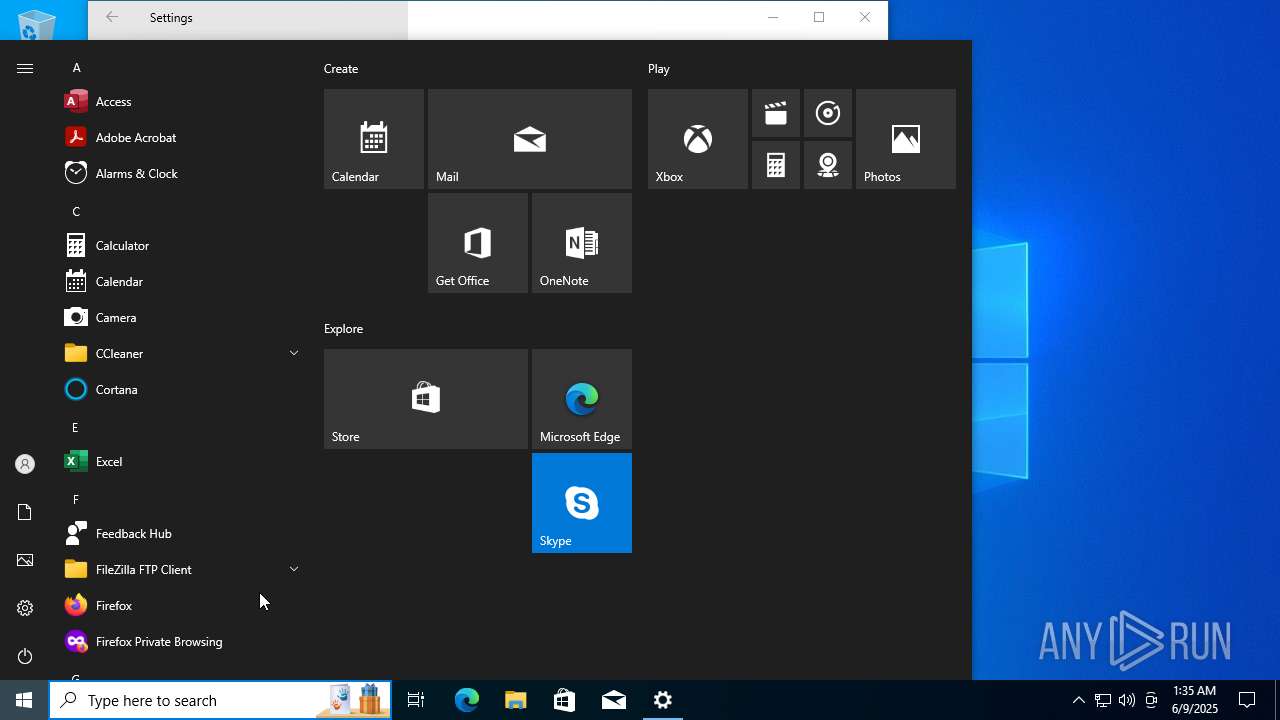Image resolution: width=1280 pixels, height=720 pixels.
Task: Maximize the Settings window
Action: (819, 17)
